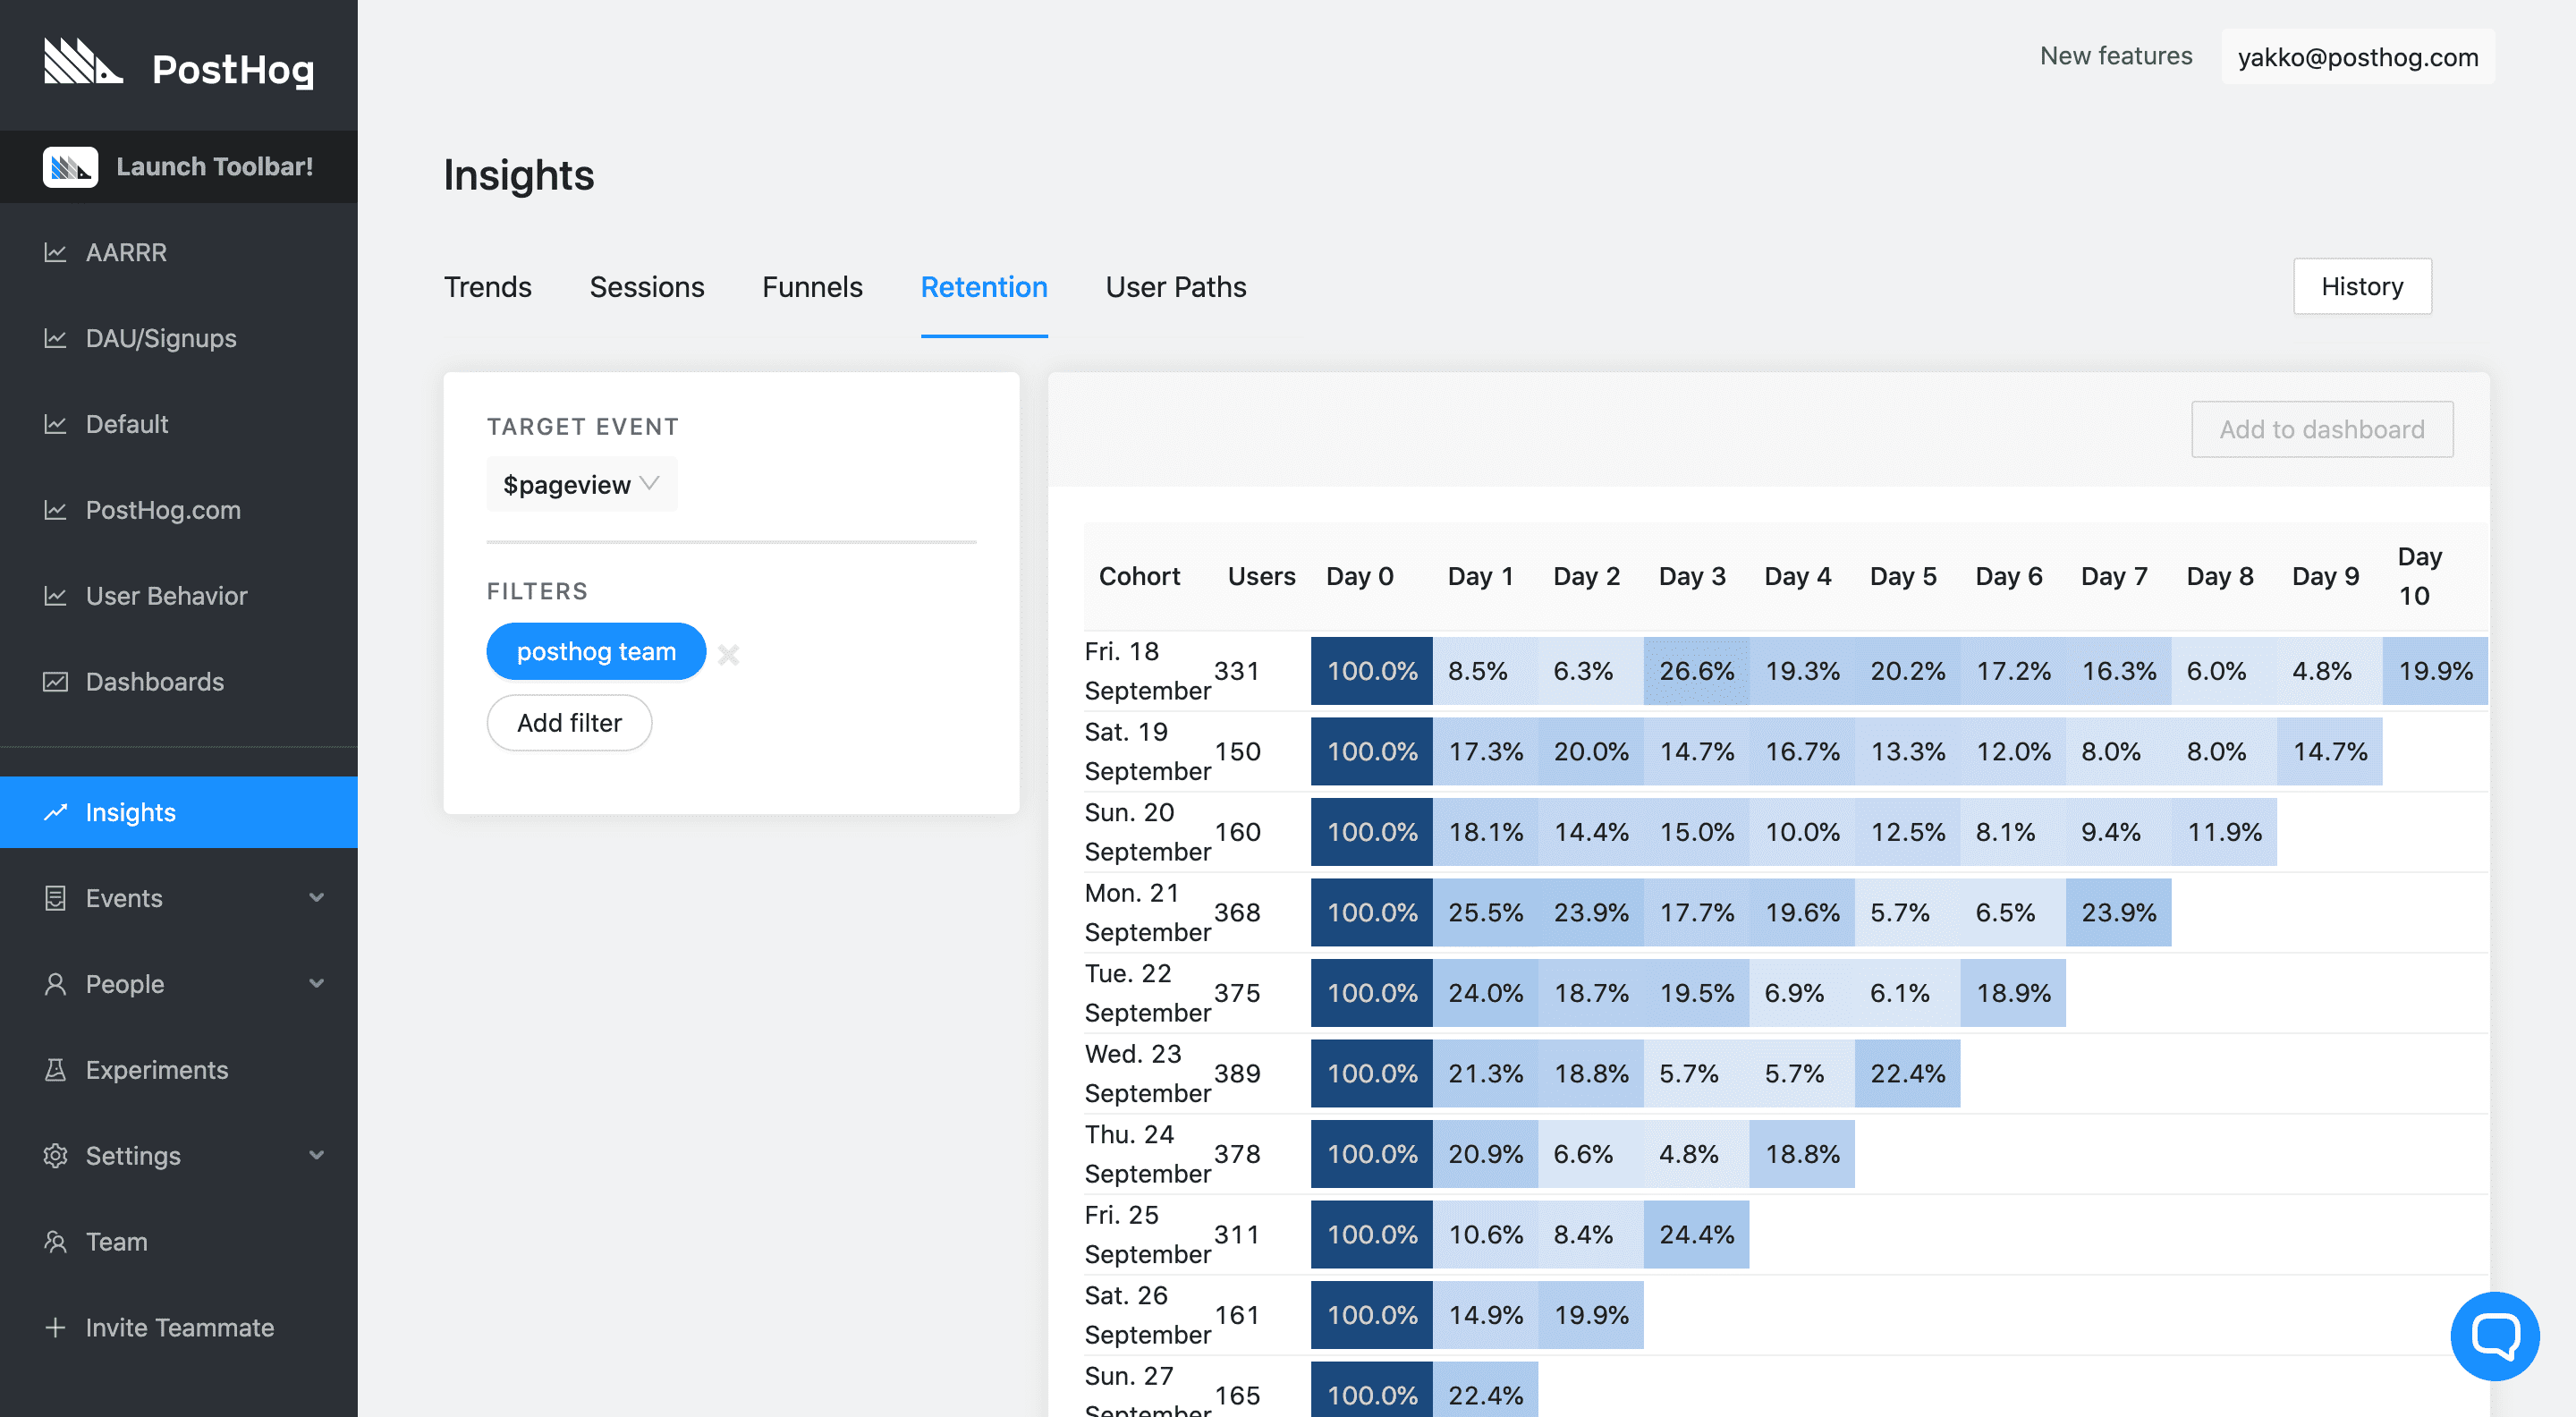The width and height of the screenshot is (2576, 1417).
Task: Click the Day 10 column header
Action: coord(2419,576)
